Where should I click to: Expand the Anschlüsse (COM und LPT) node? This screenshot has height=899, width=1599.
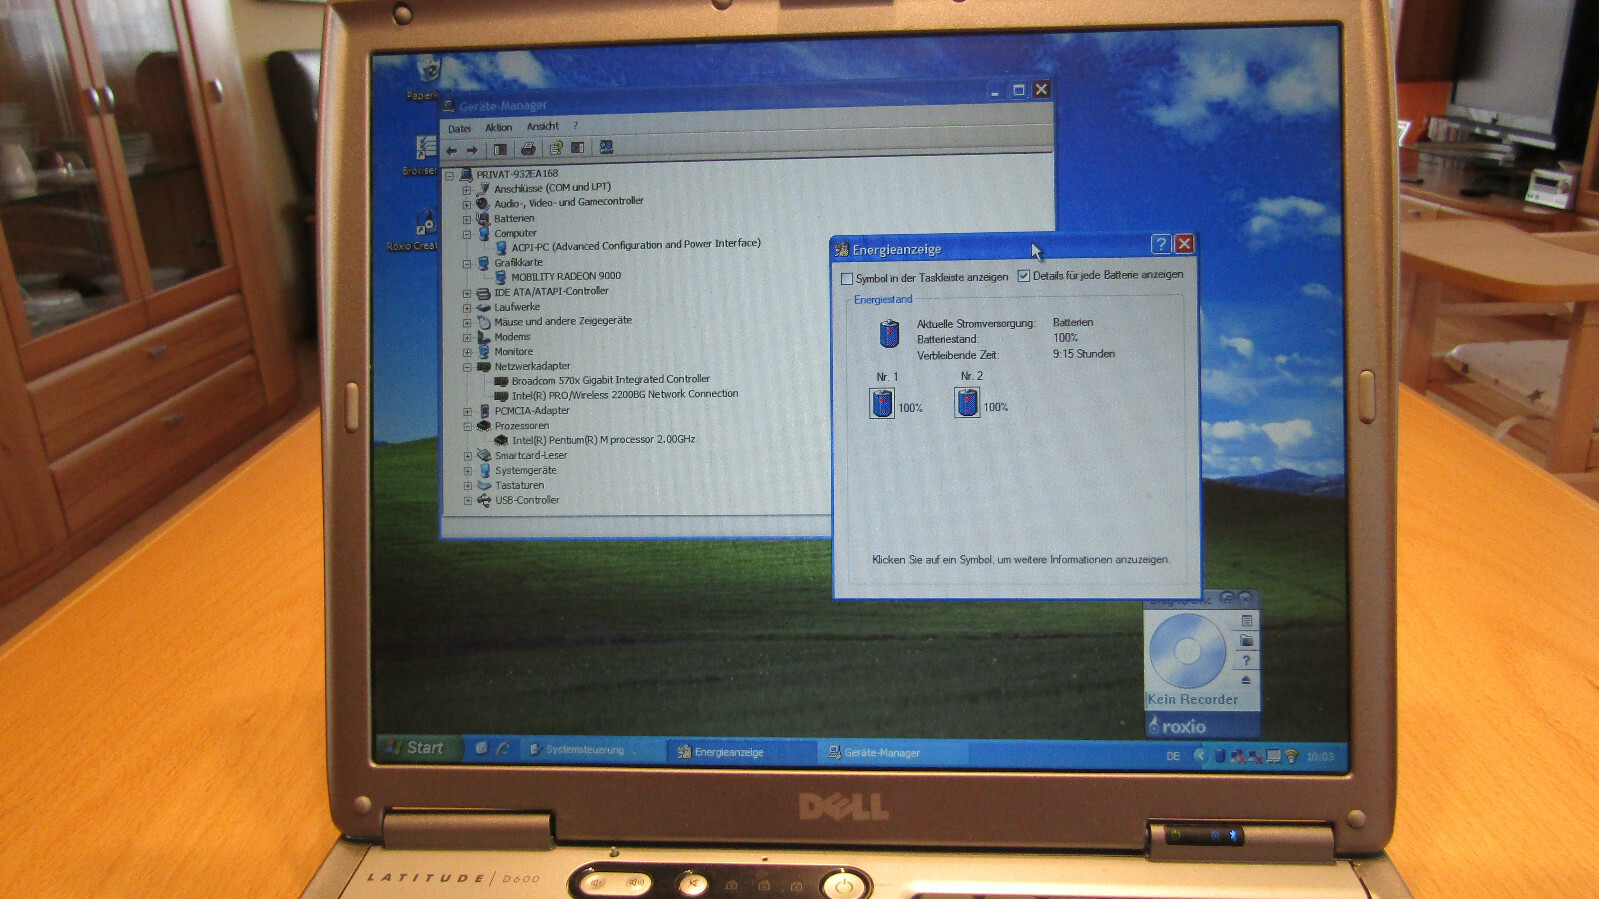[x=466, y=190]
